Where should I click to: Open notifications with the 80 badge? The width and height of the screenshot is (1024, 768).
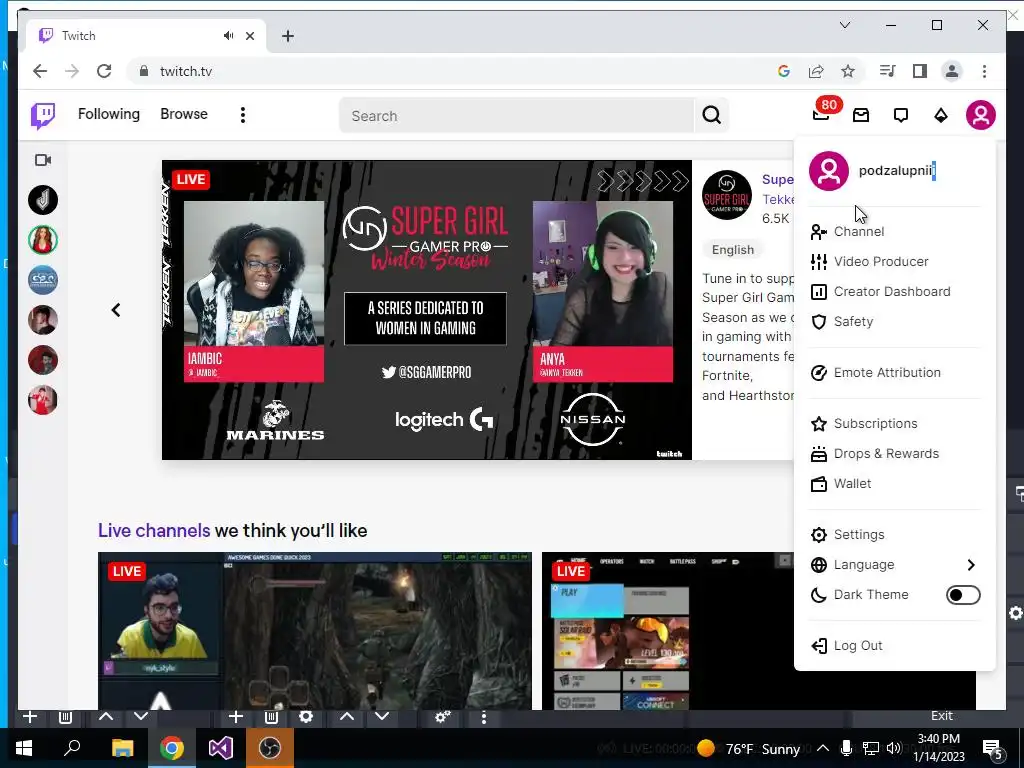[x=821, y=115]
